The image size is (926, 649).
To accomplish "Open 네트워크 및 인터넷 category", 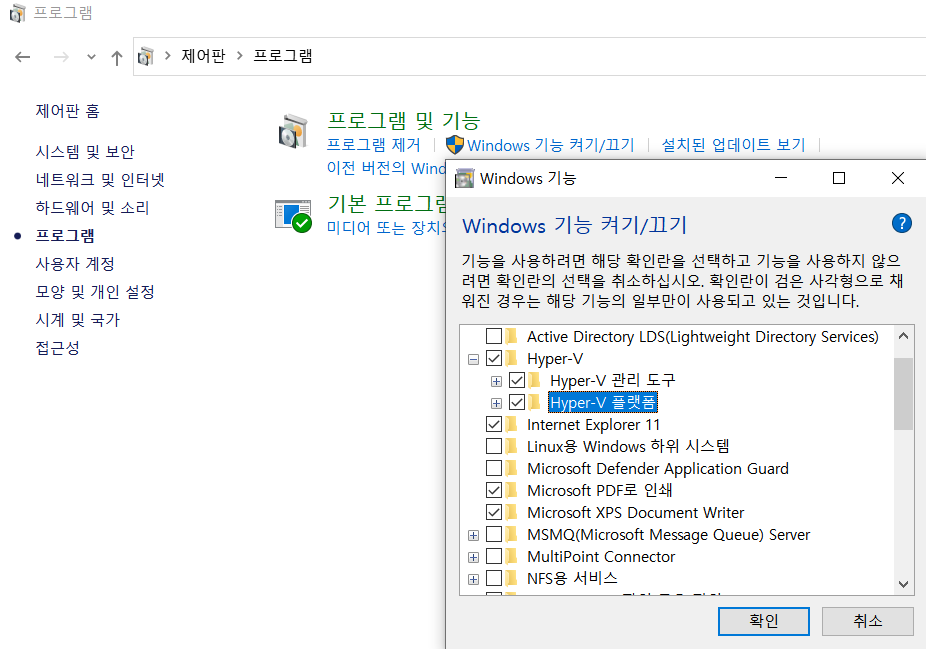I will click(100, 180).
